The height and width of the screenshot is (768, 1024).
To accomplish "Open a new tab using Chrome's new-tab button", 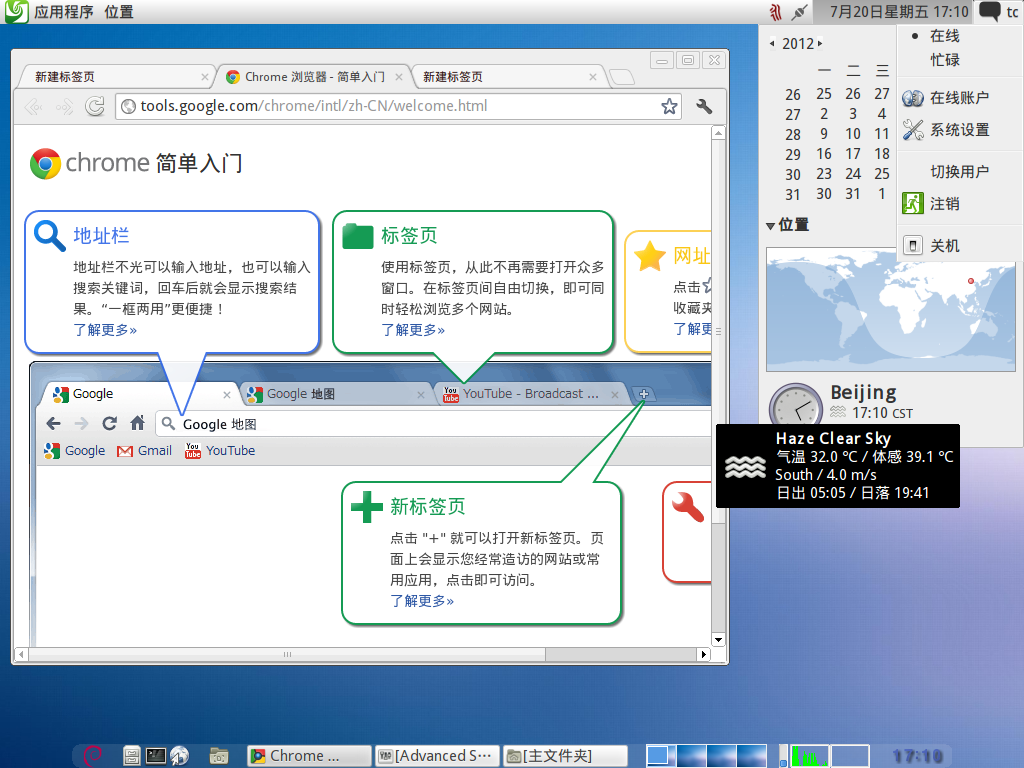I will (622, 77).
